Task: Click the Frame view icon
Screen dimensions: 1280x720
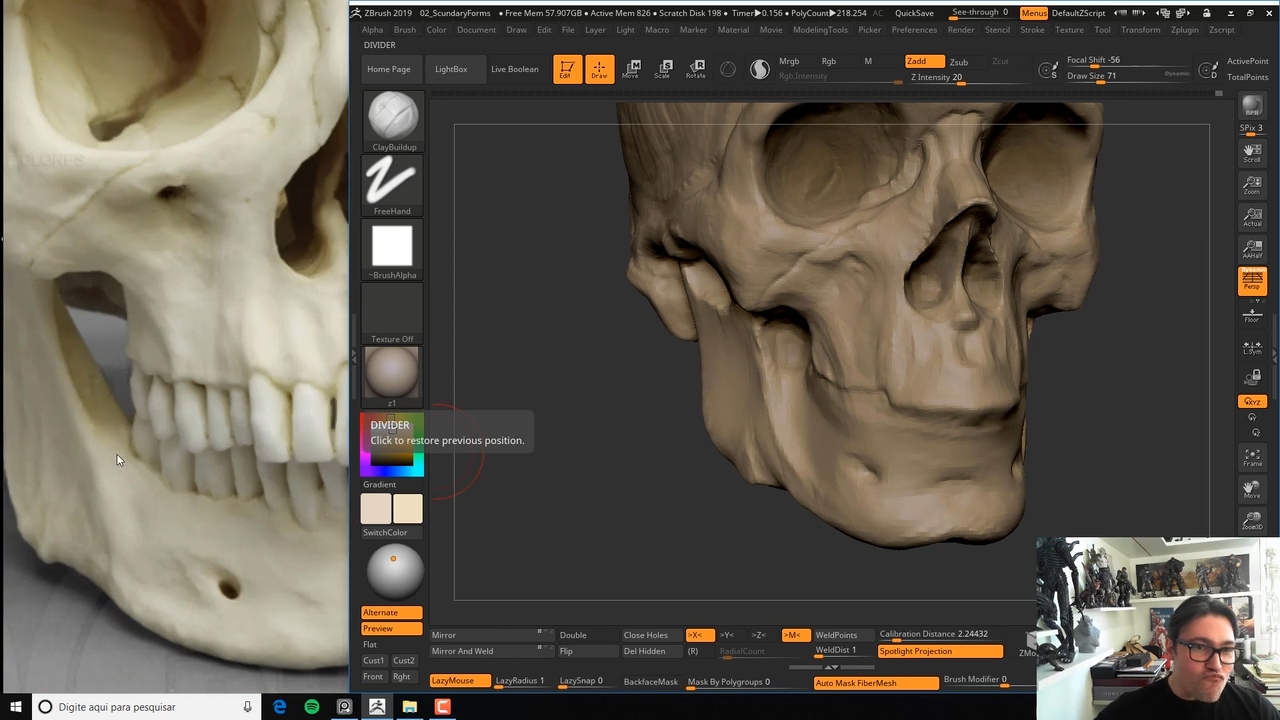Action: pos(1252,458)
